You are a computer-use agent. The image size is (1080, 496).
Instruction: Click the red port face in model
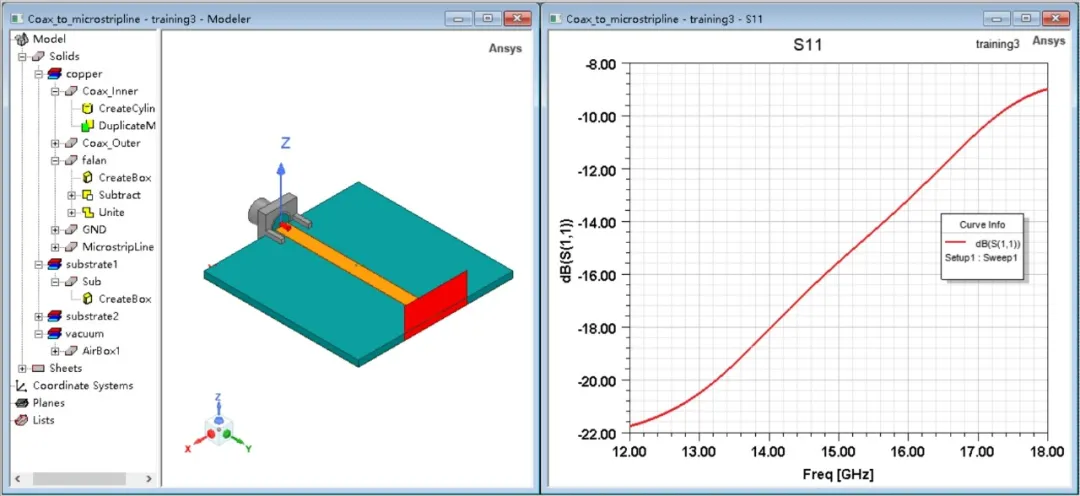pos(435,305)
